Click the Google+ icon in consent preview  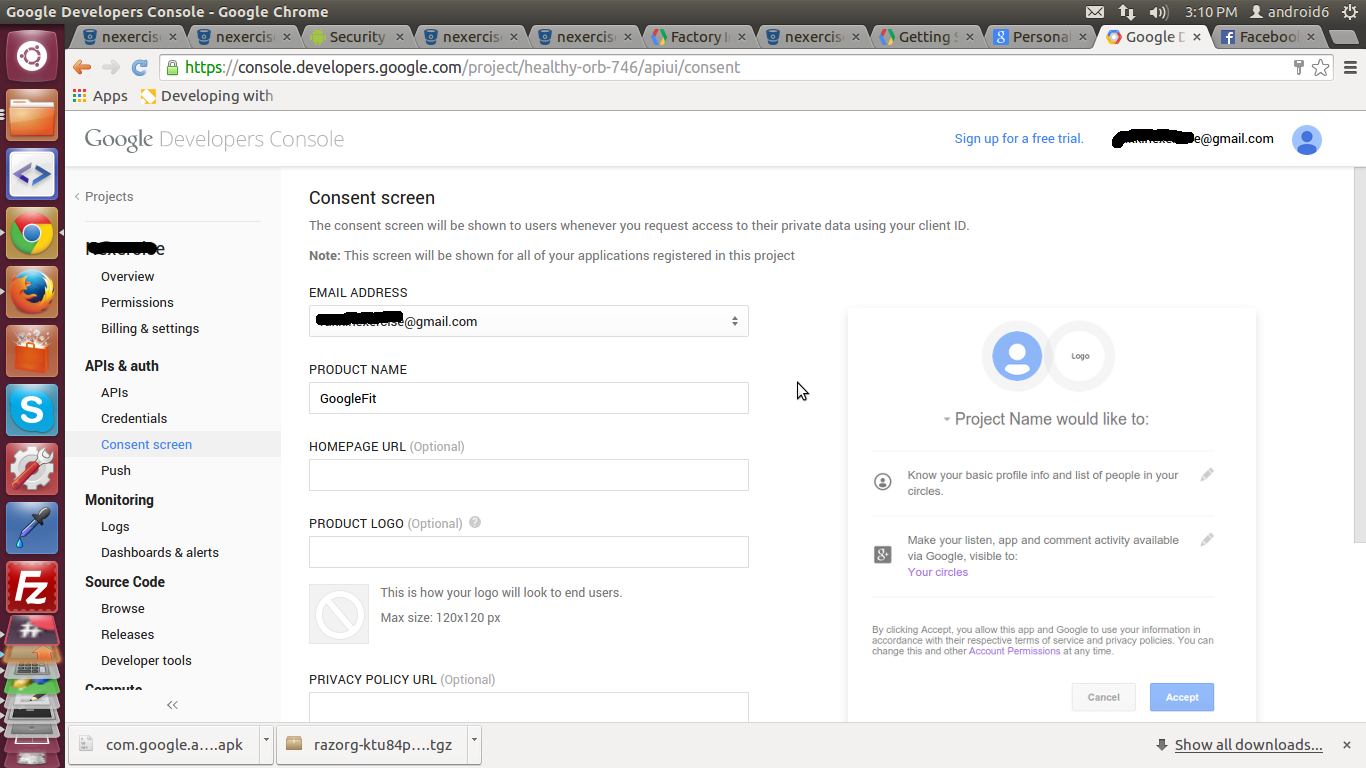pos(883,554)
